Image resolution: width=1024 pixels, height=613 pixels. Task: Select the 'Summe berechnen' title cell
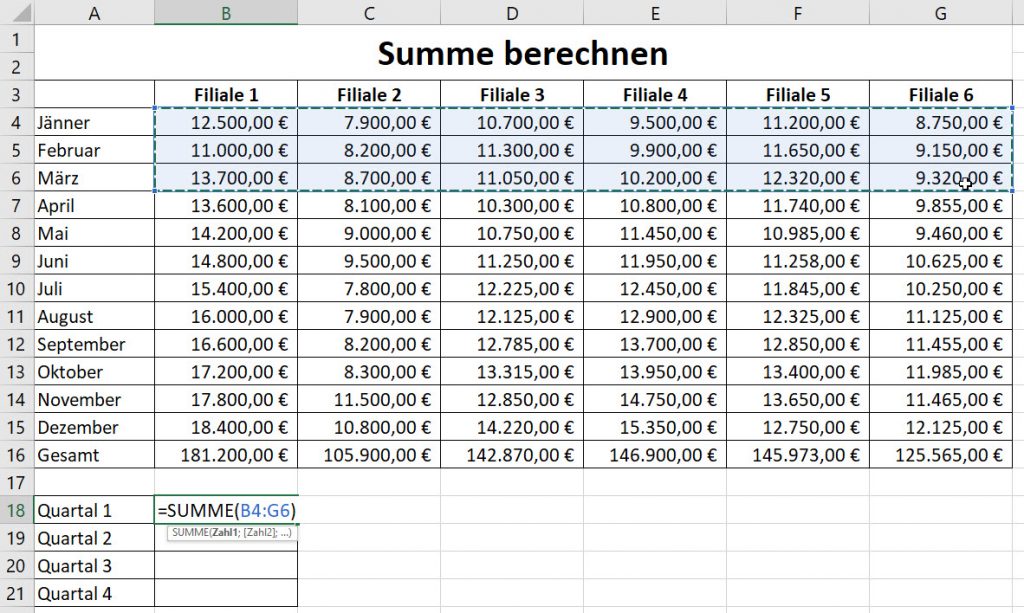(x=523, y=53)
